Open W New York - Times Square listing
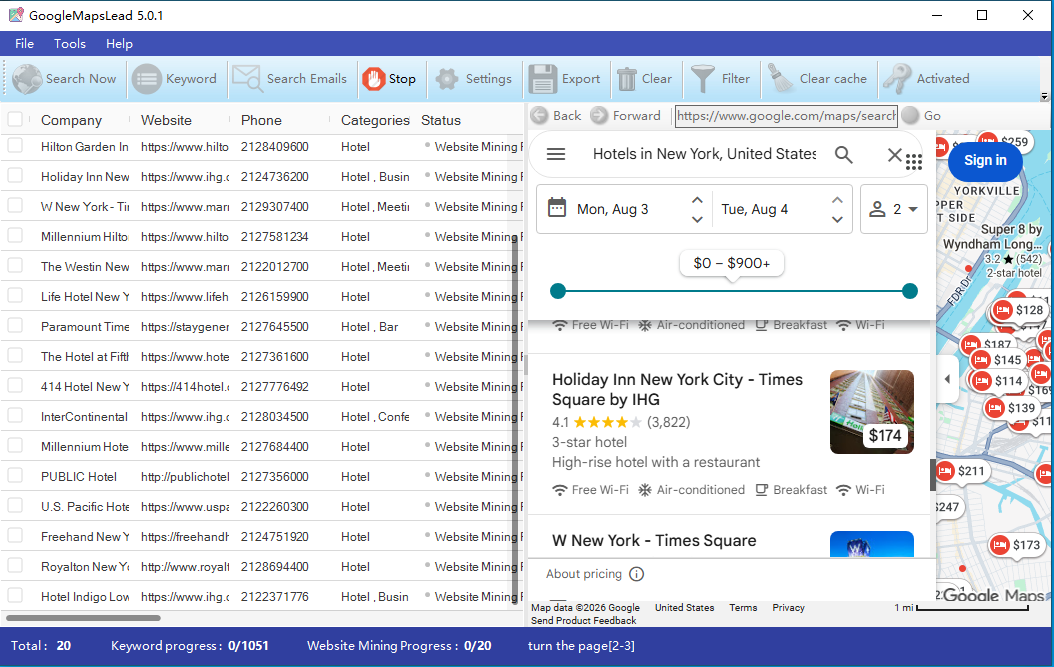Viewport: 1054px width, 667px height. click(653, 541)
